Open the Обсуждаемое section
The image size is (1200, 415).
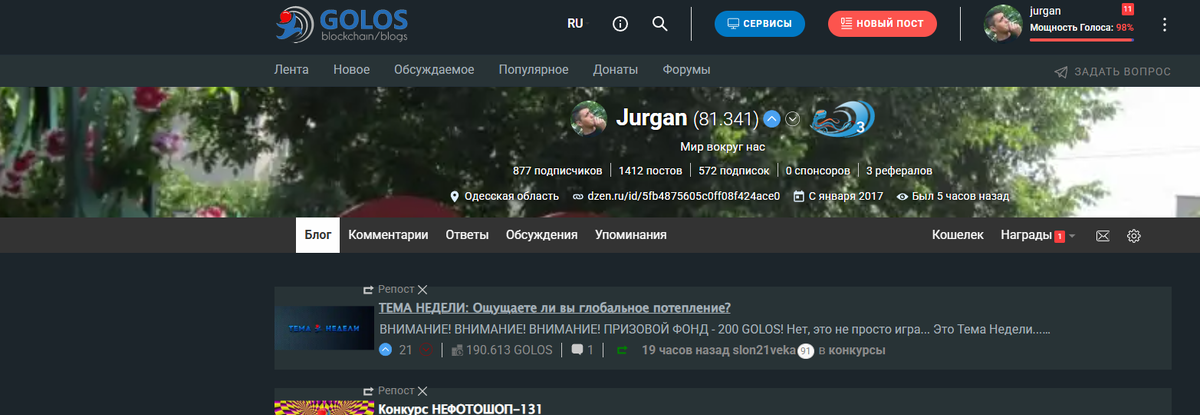tap(434, 70)
